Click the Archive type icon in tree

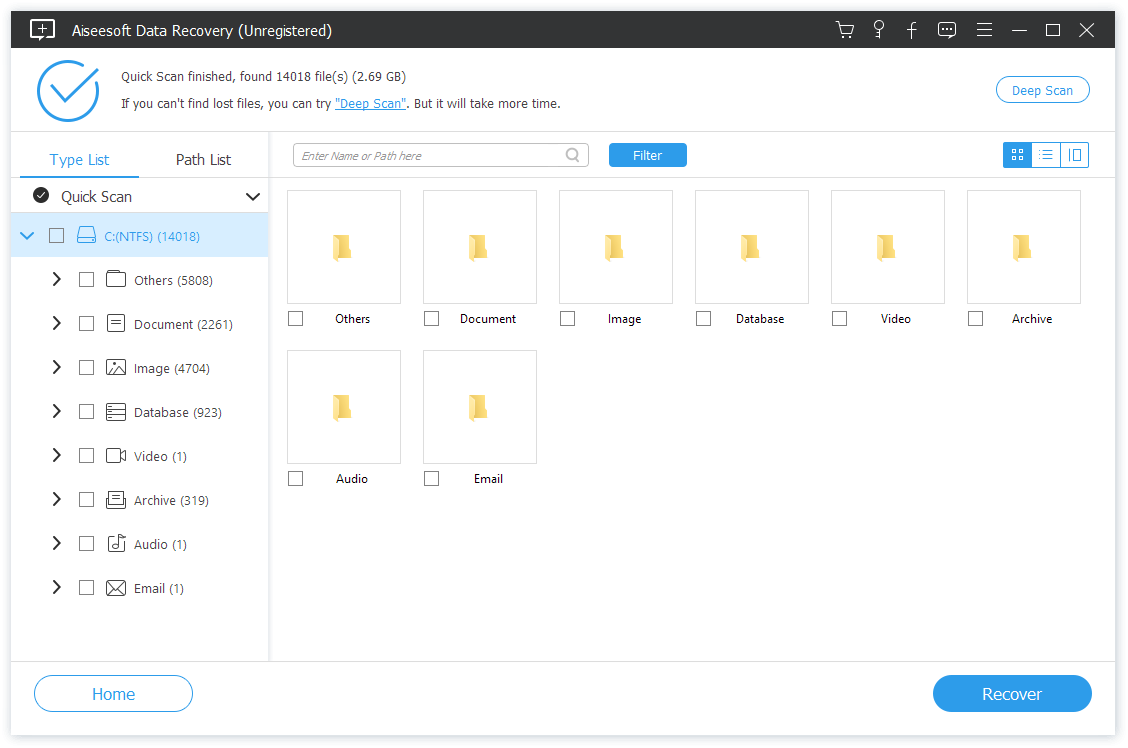tap(116, 500)
